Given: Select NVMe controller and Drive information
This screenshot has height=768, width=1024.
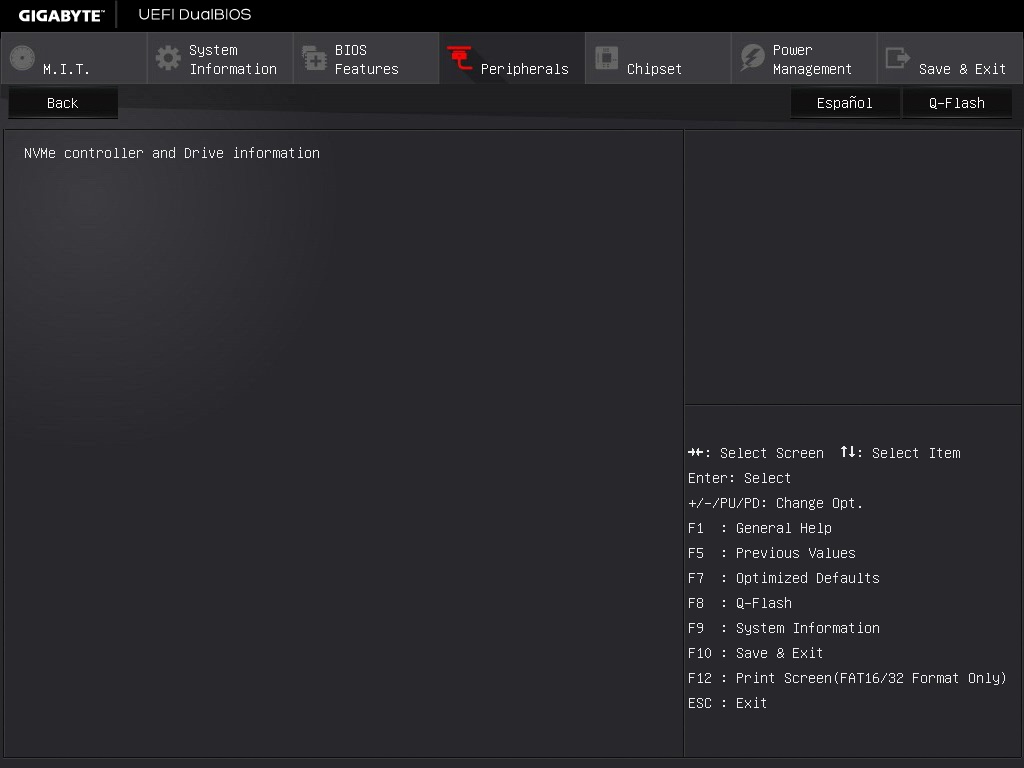Looking at the screenshot, I should (x=172, y=153).
